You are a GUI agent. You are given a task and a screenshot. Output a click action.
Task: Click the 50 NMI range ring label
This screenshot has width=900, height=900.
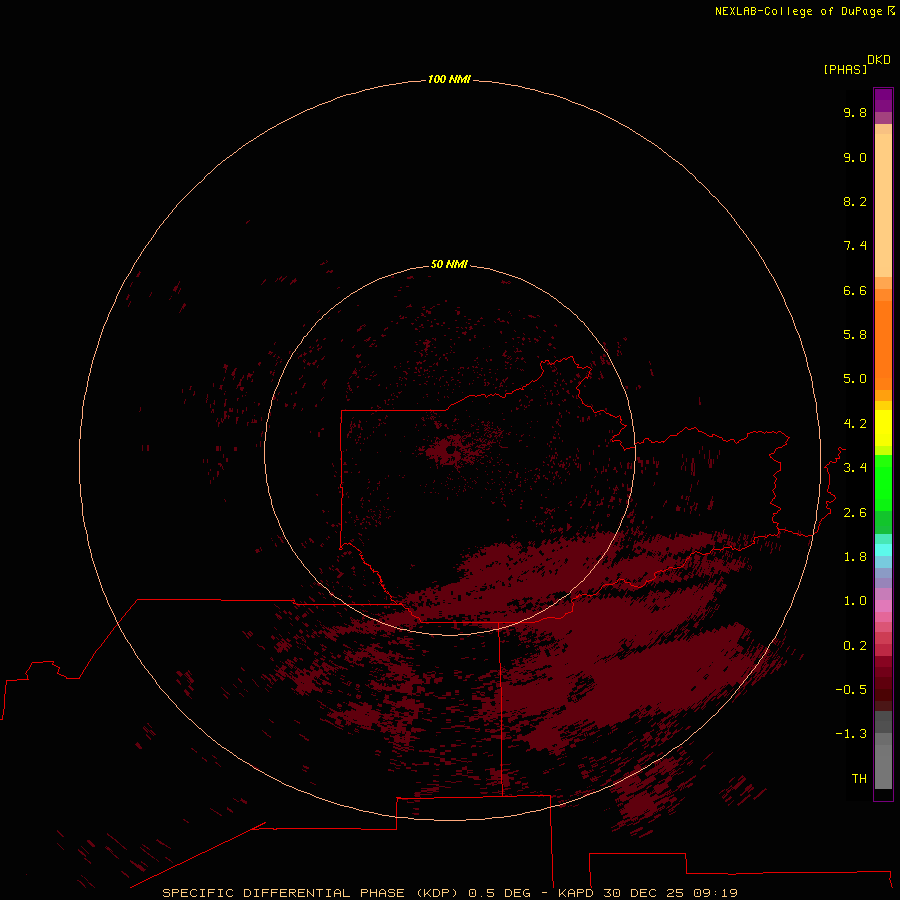click(x=449, y=264)
